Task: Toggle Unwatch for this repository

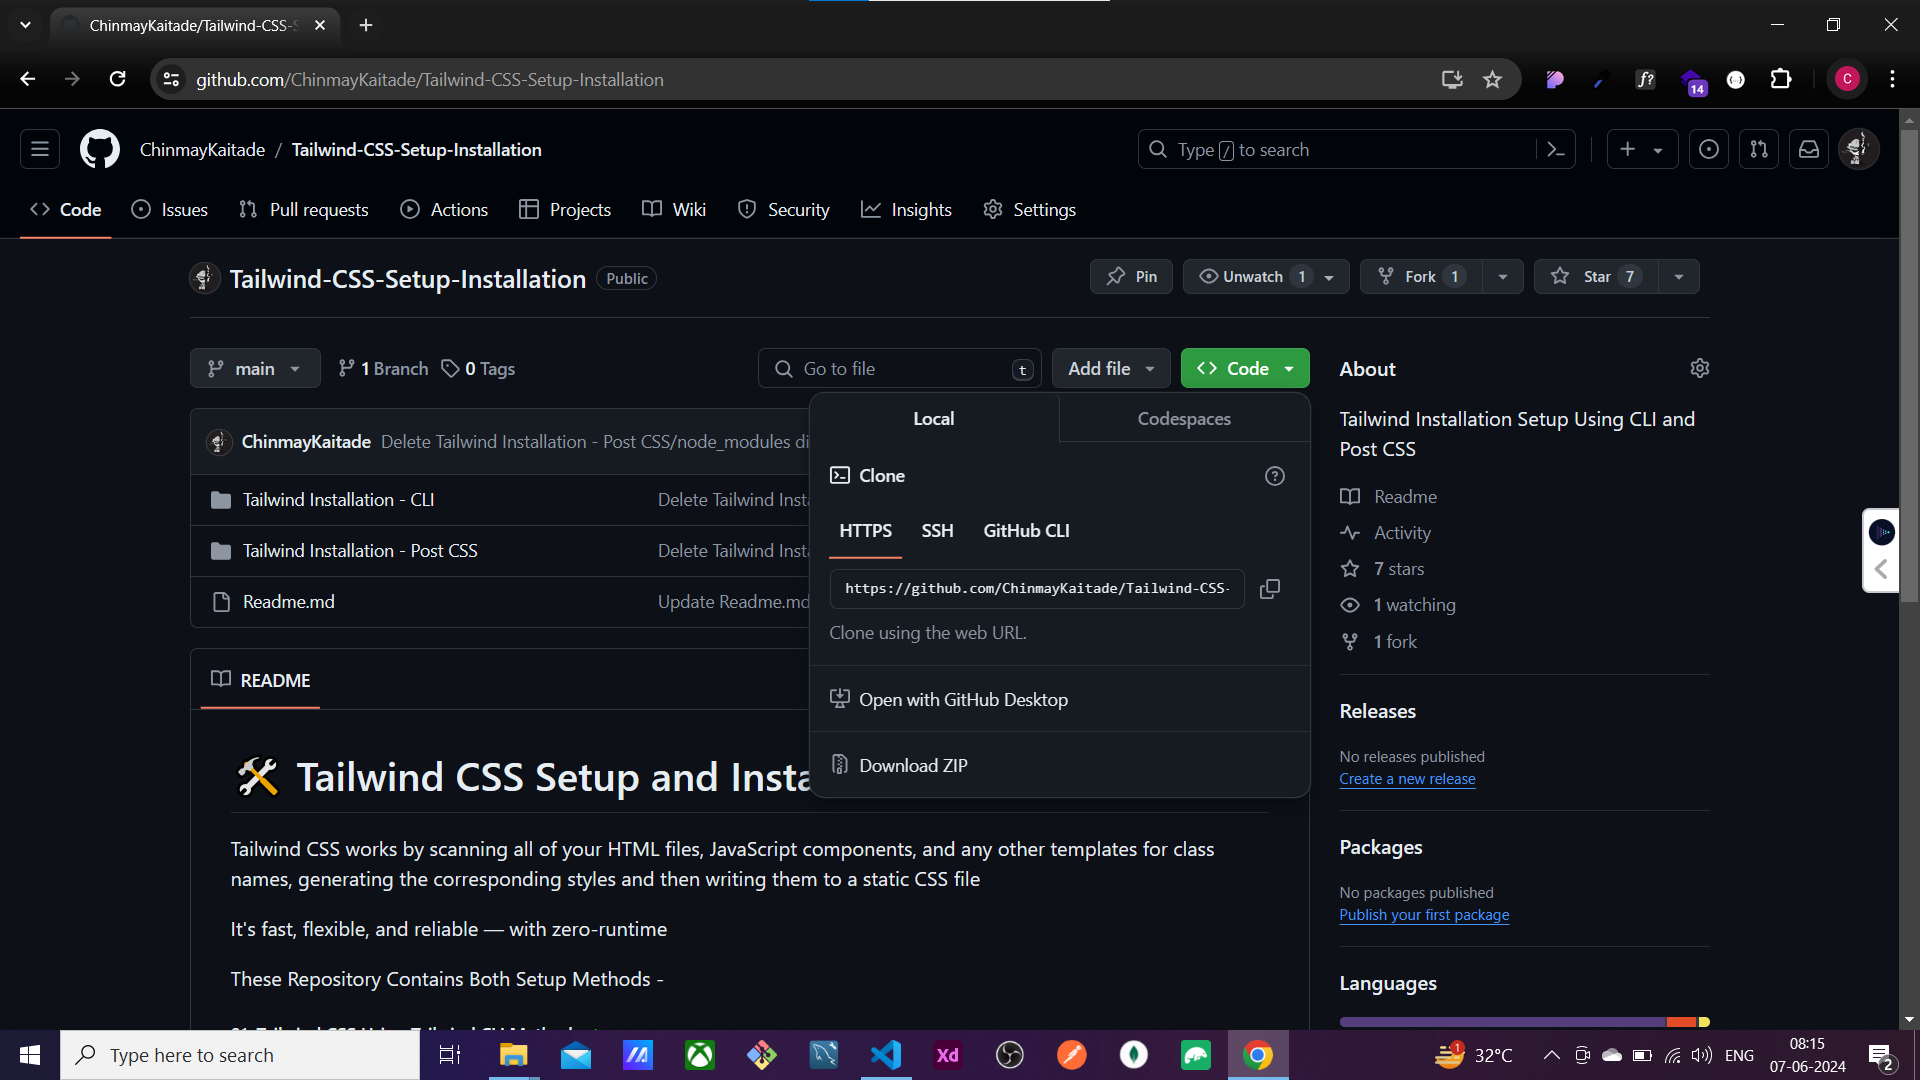Action: [x=1253, y=277]
